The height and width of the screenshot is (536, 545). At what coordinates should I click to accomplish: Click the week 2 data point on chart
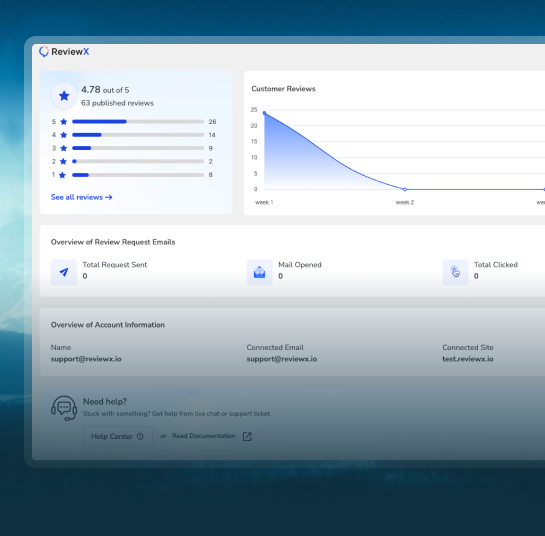405,189
